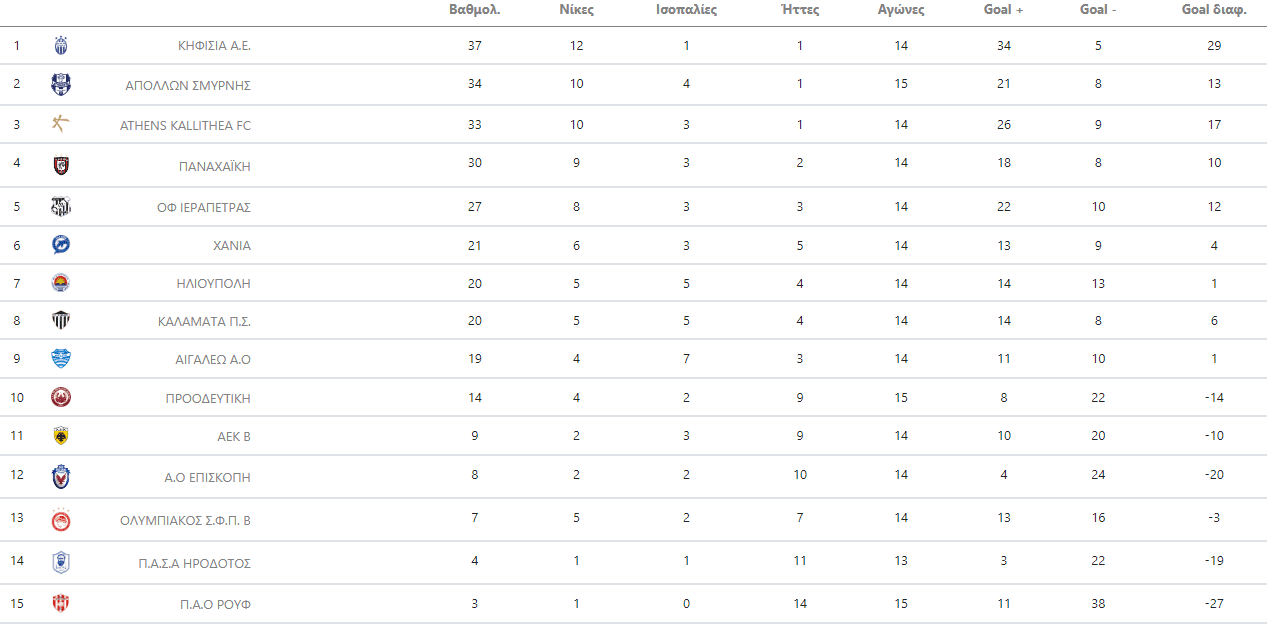The width and height of the screenshot is (1267, 624).
Task: Click the ΟΦ ΙΕΡΑΠΕΤΡΑΣ club crest
Action: point(61,207)
